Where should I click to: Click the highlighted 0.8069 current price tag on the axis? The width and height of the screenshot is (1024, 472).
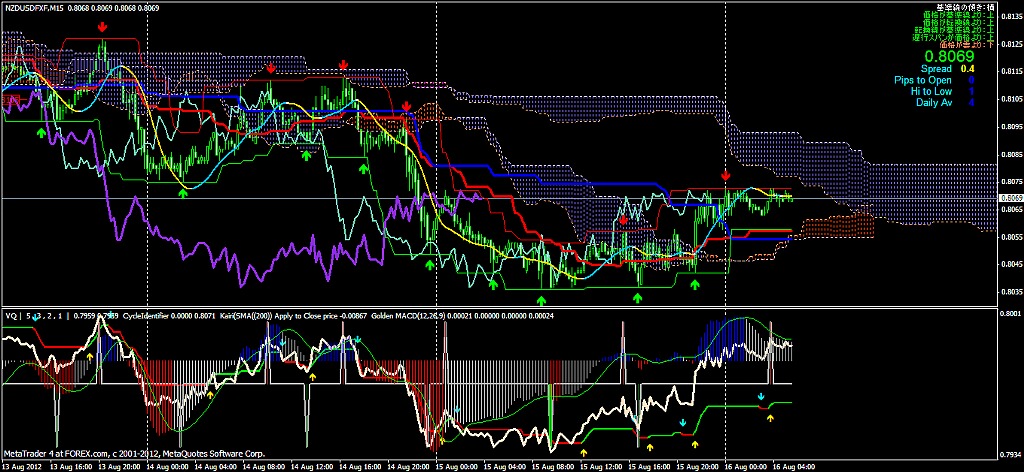point(1010,197)
